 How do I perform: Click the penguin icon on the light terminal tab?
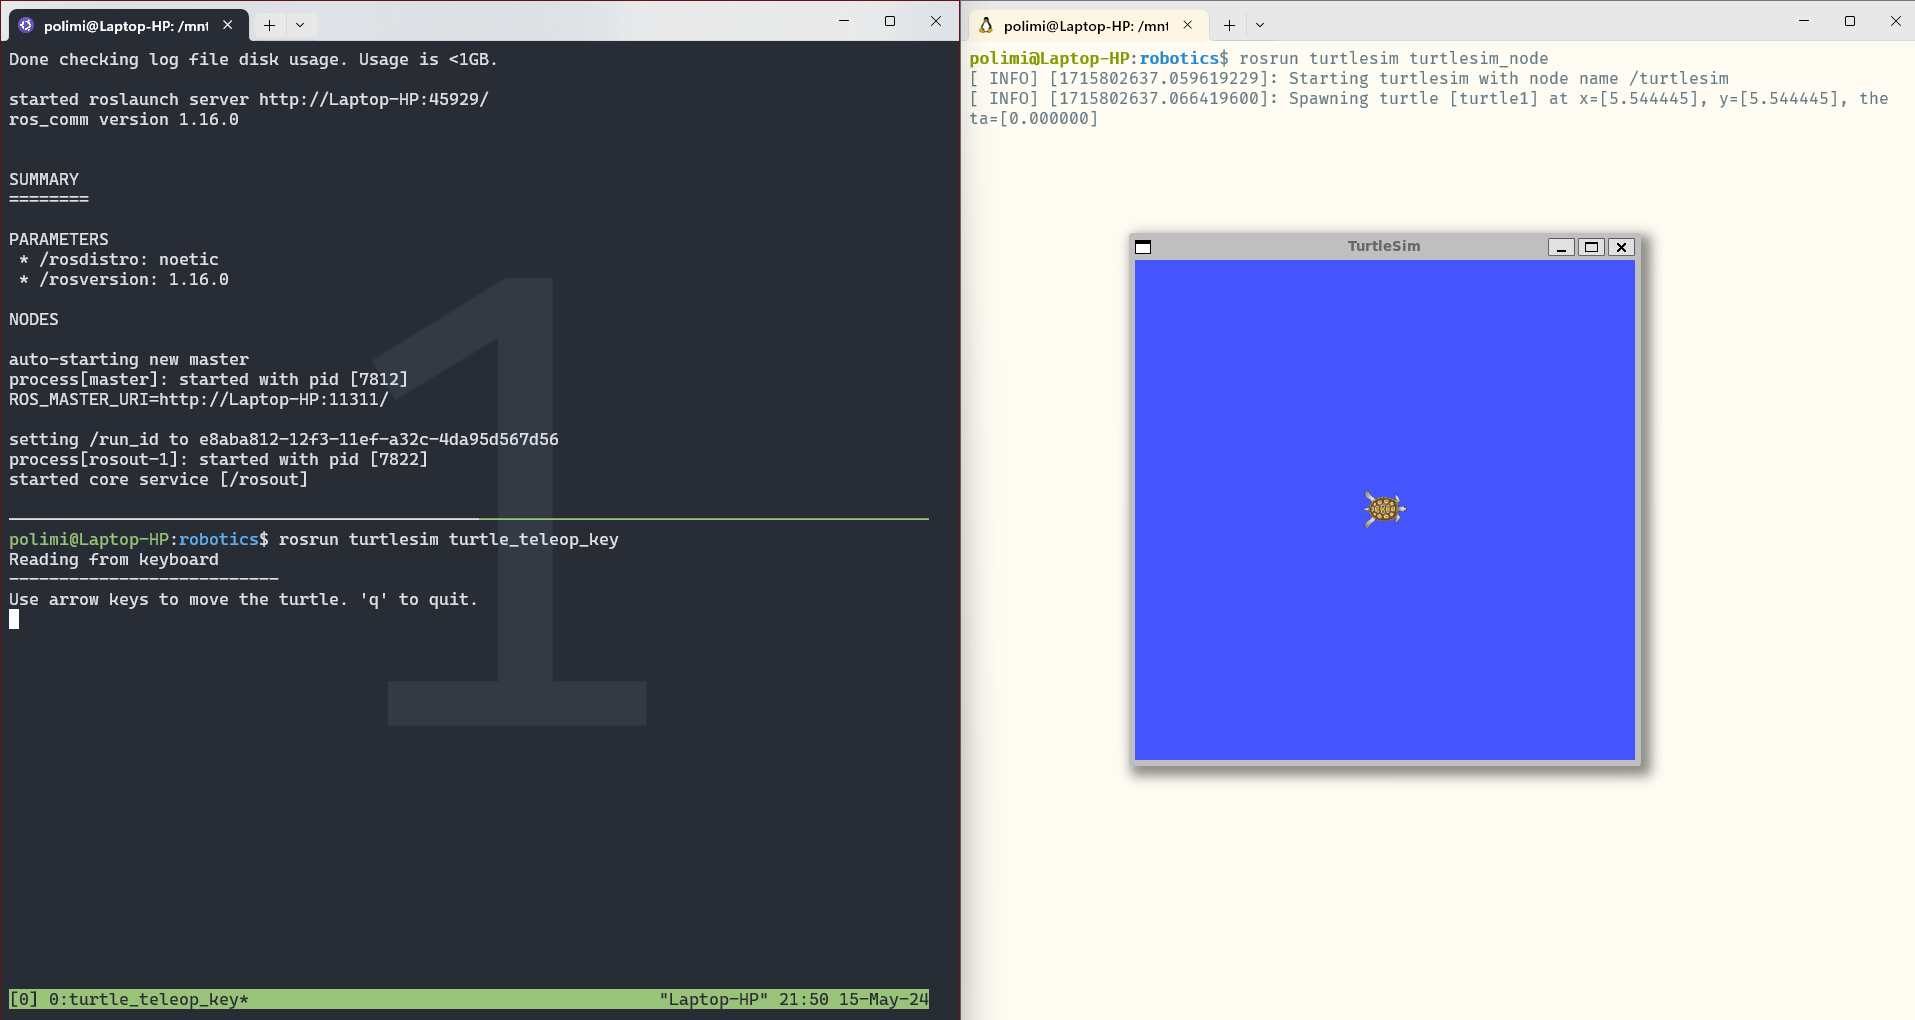click(x=986, y=25)
